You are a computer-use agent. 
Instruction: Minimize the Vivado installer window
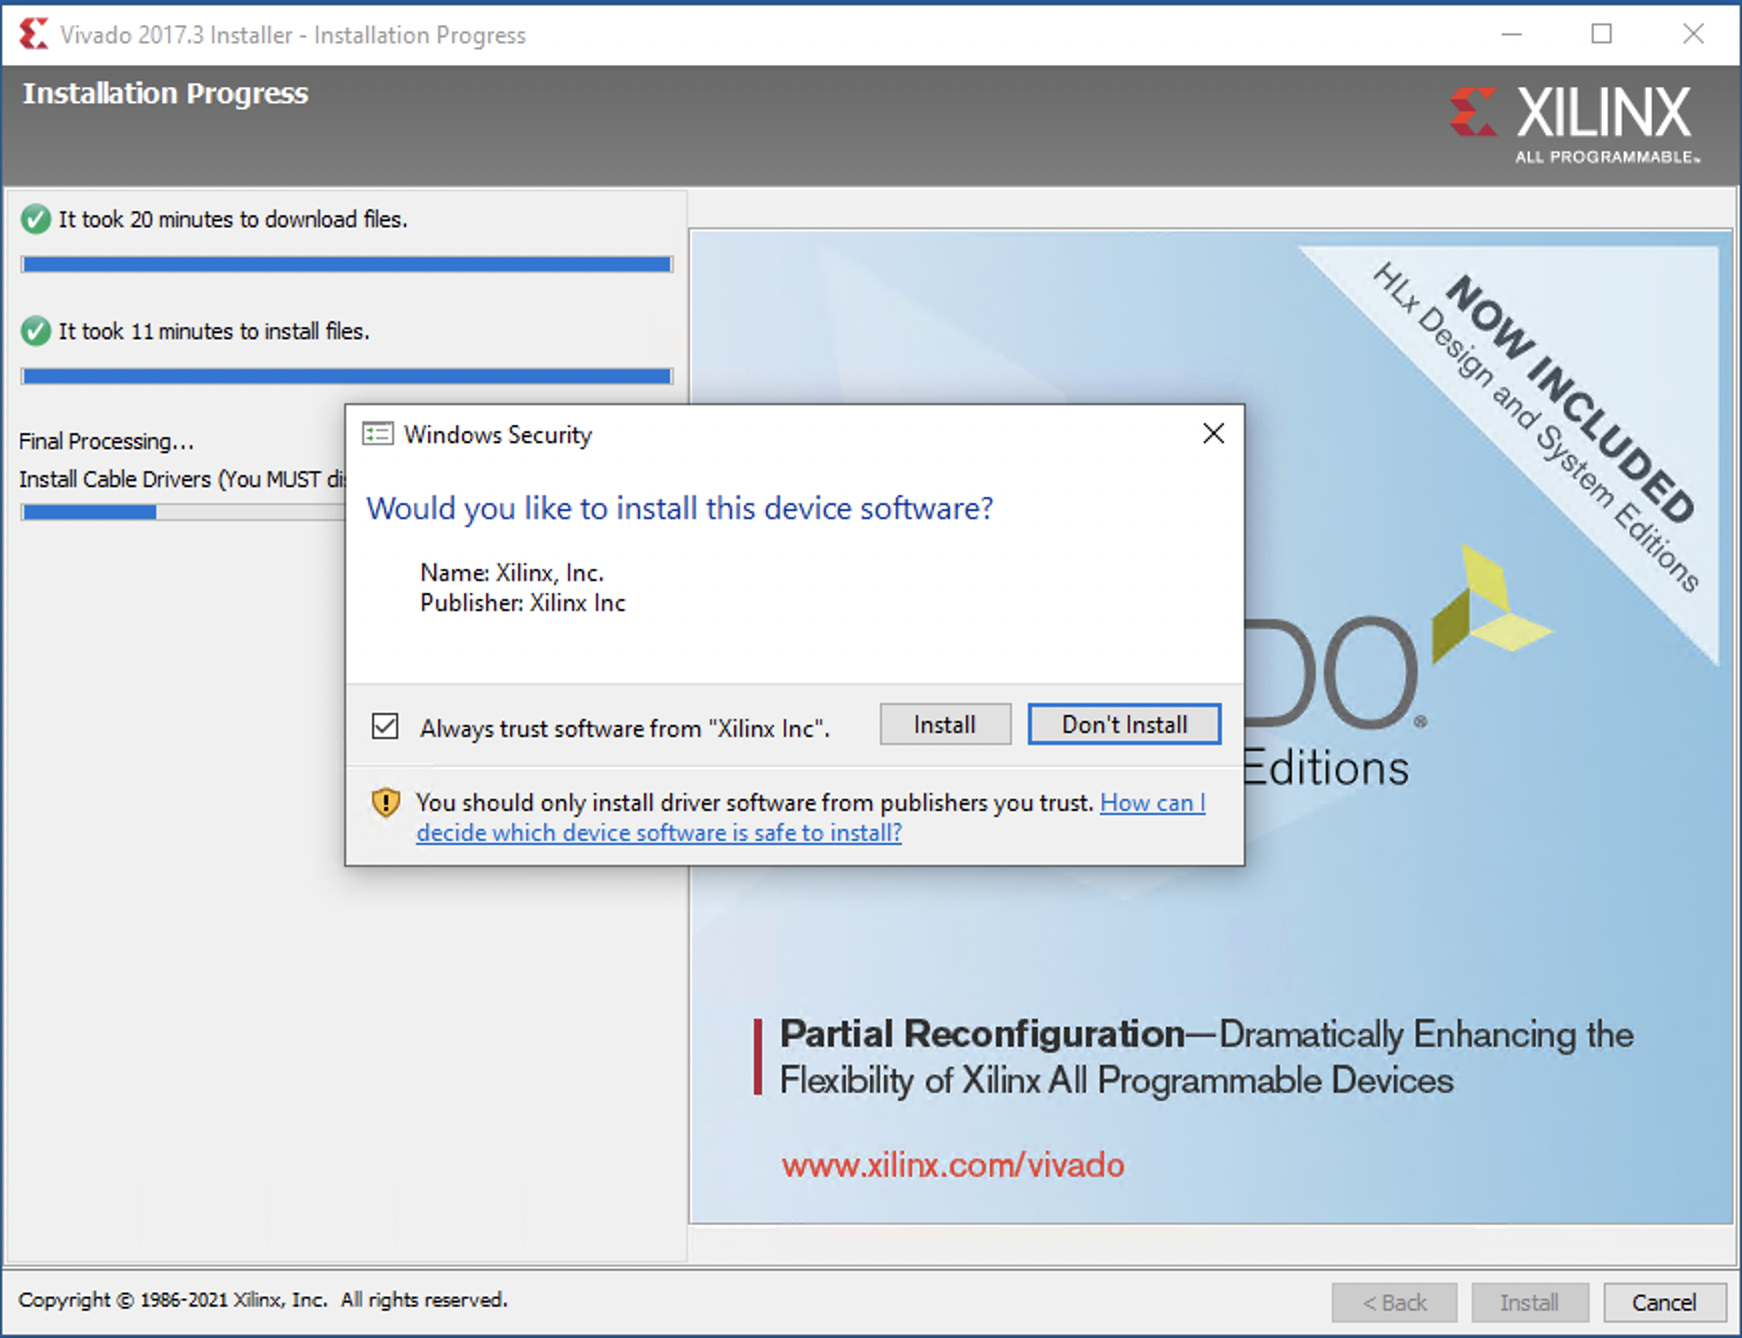(1511, 34)
